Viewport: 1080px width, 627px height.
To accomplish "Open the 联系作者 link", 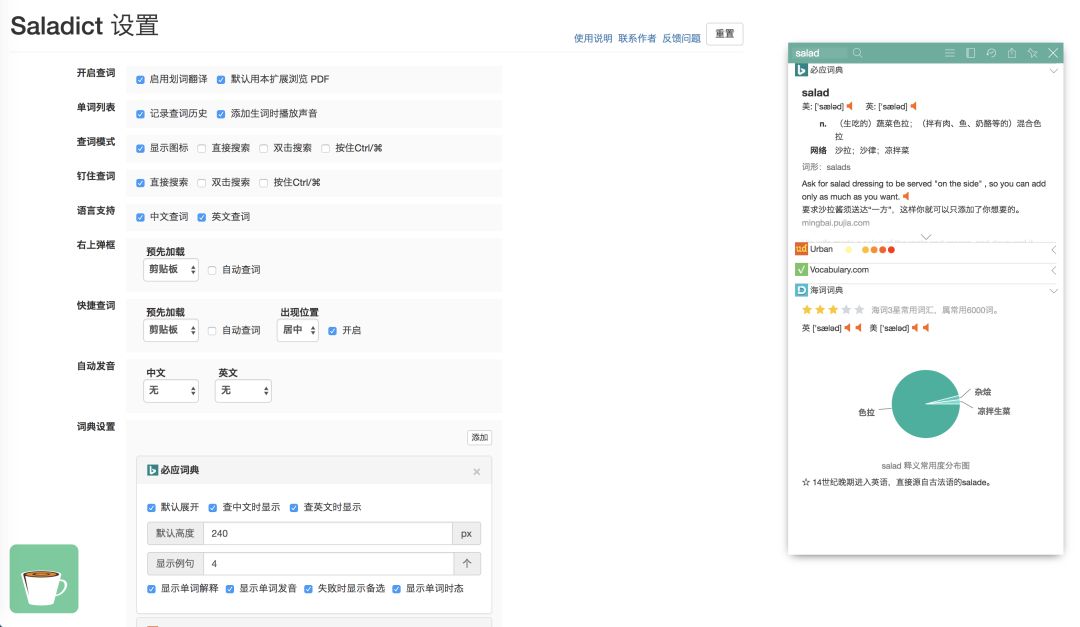I will click(637, 39).
